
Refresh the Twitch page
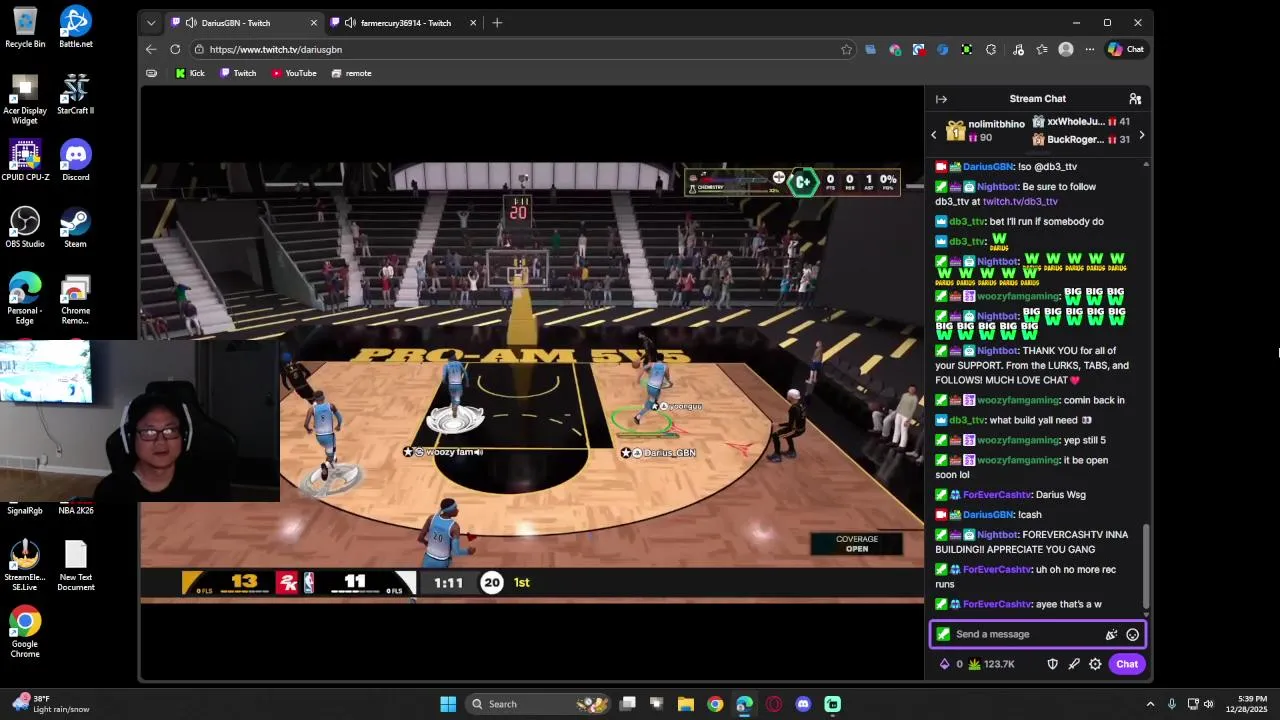(175, 49)
